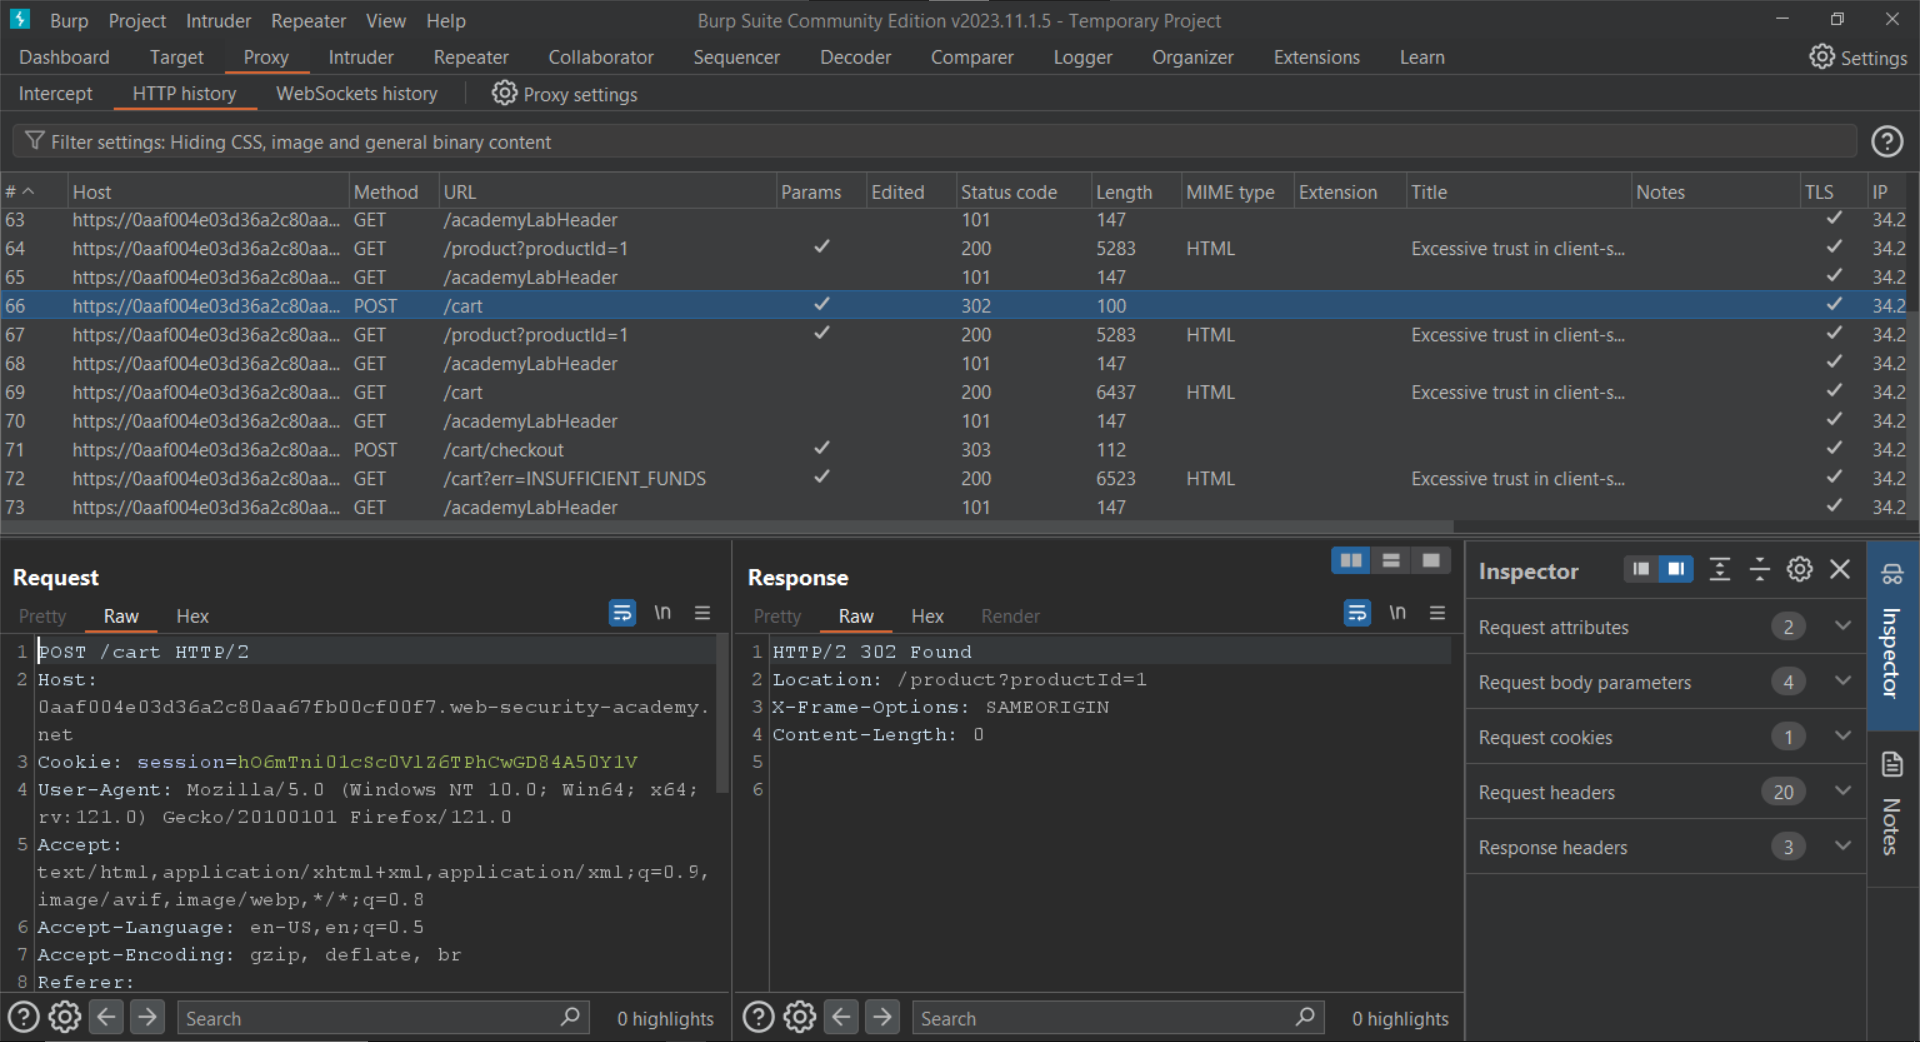Expand Response headers section
This screenshot has height=1042, width=1920.
pos(1842,847)
